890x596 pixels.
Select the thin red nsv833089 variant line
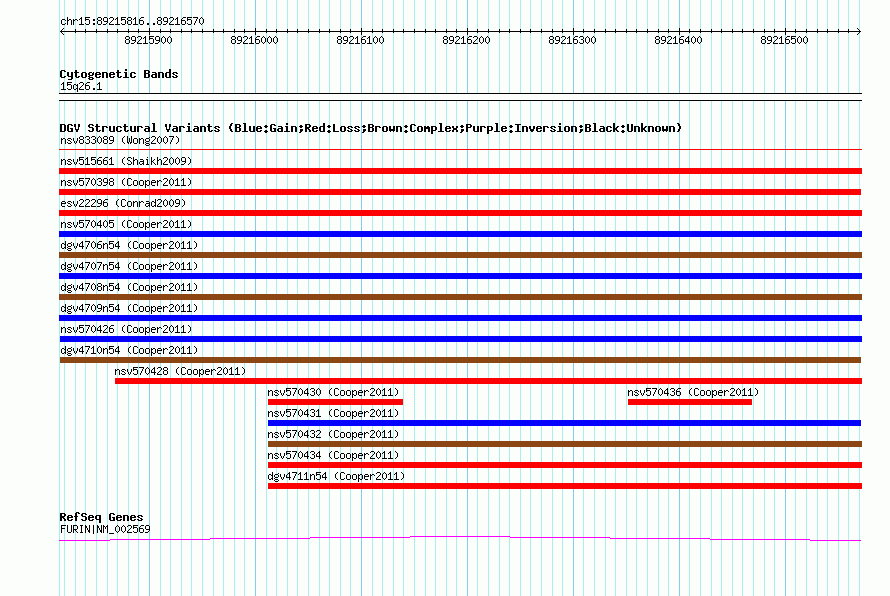460,150
